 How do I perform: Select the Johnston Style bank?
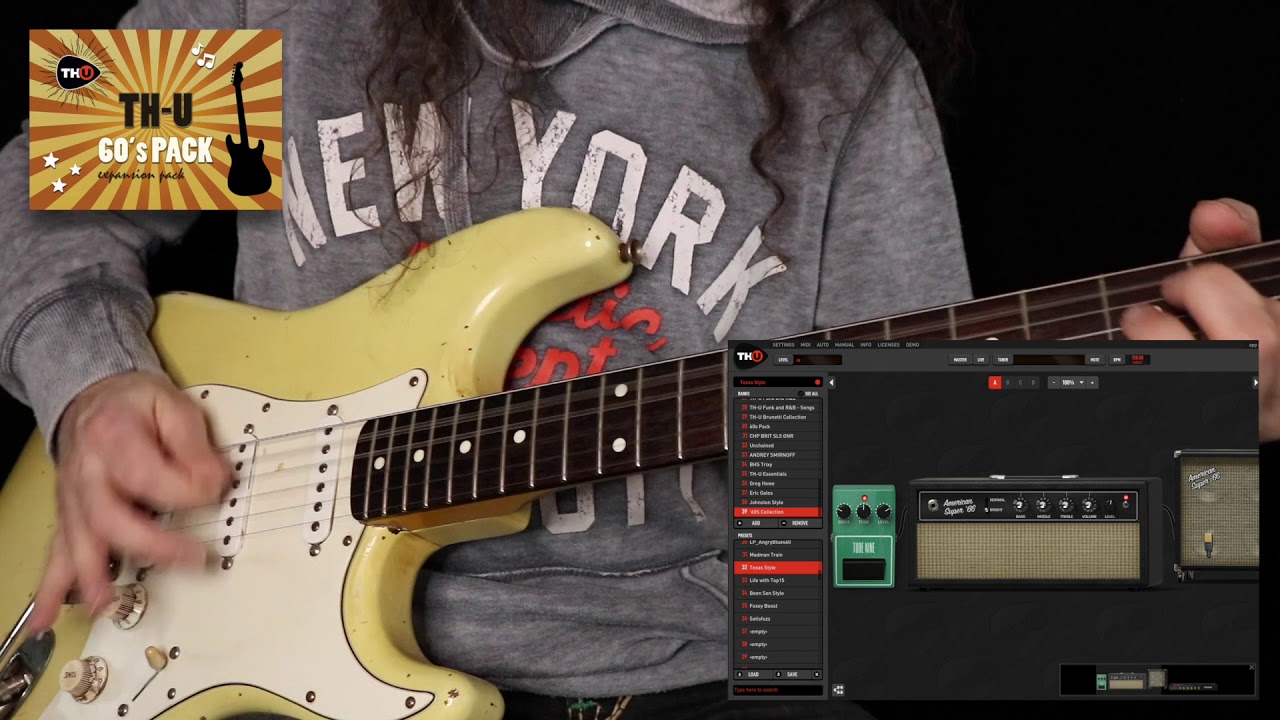[778, 502]
